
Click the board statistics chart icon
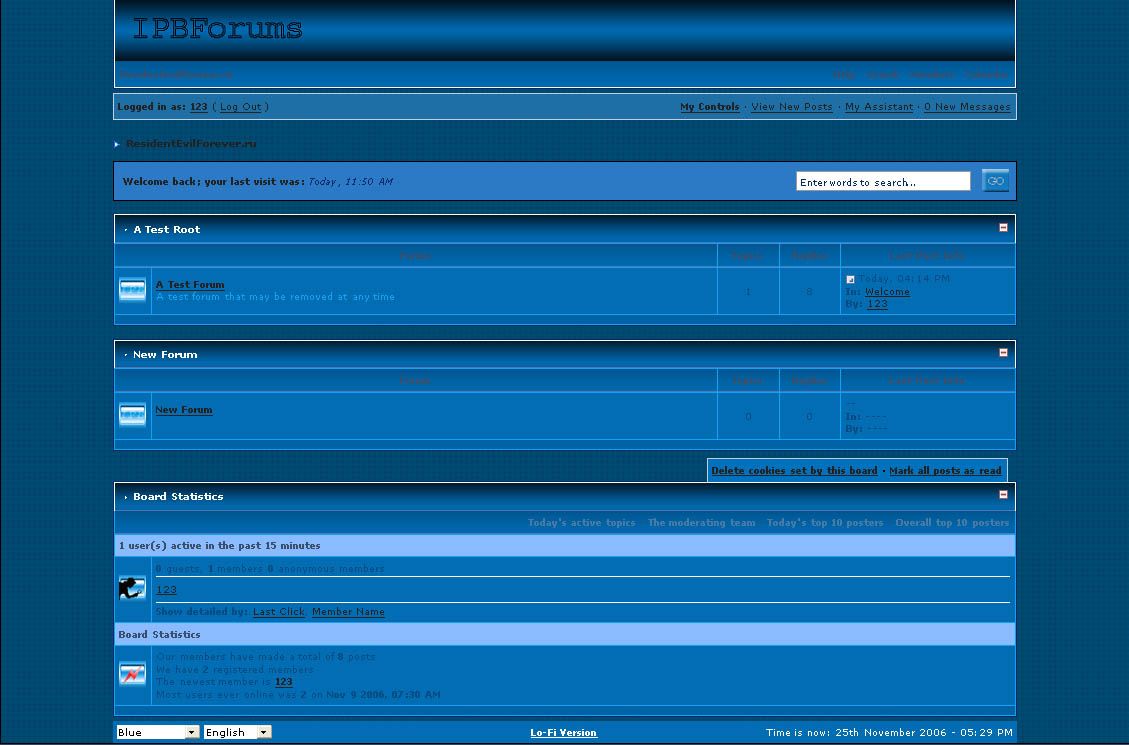[x=132, y=674]
